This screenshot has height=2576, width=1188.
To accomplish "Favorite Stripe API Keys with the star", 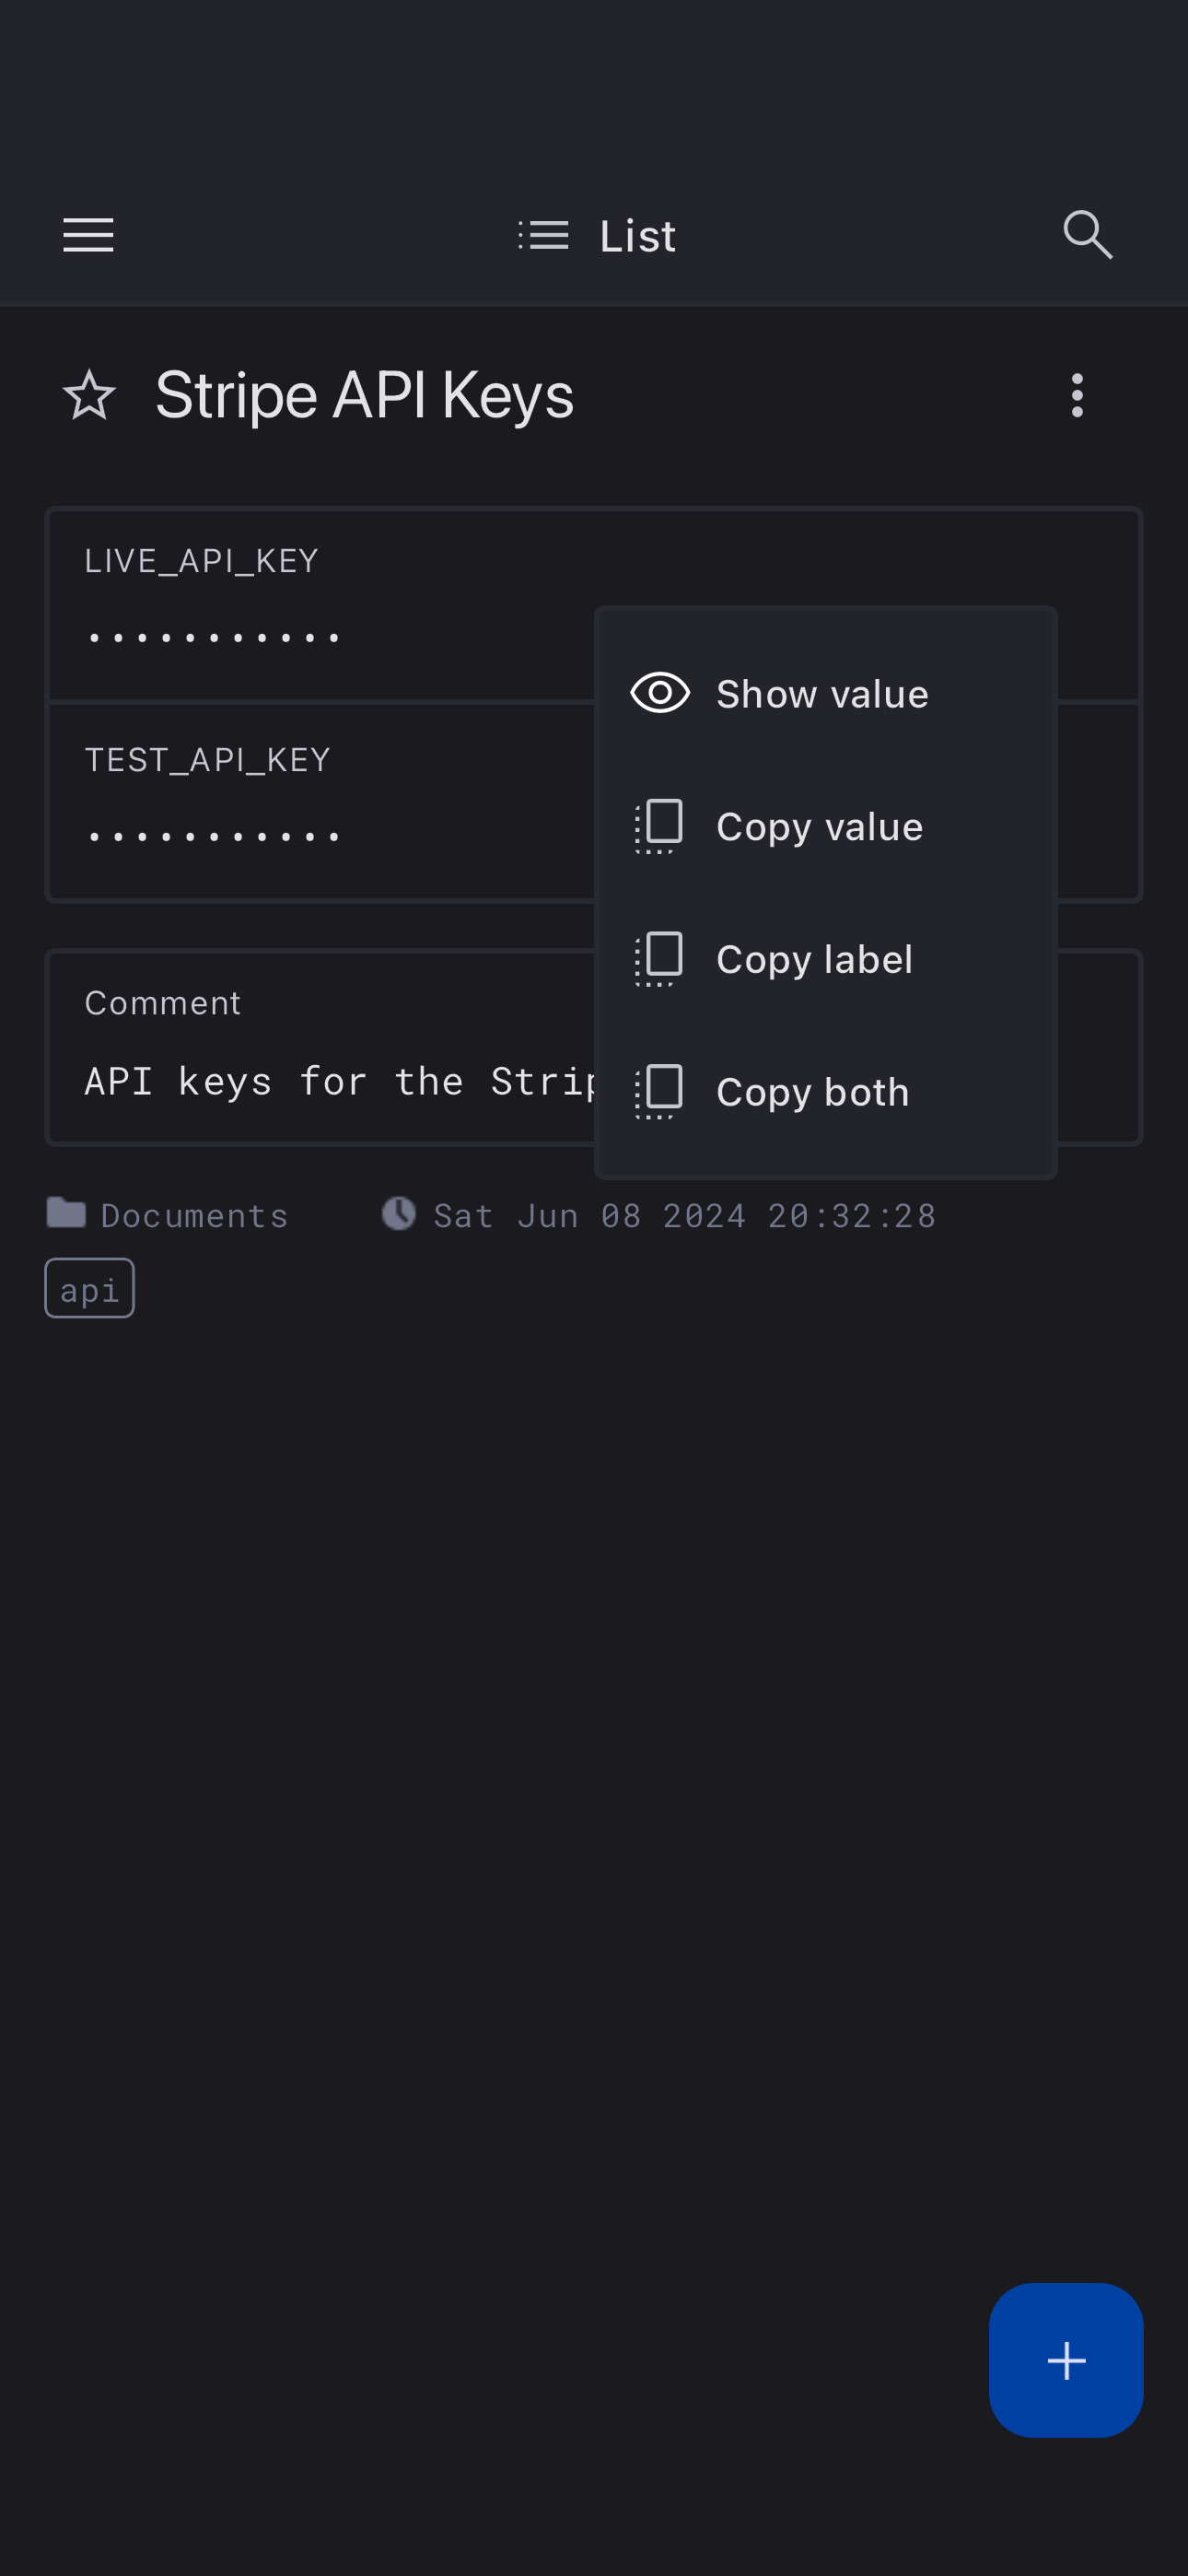I will point(89,396).
